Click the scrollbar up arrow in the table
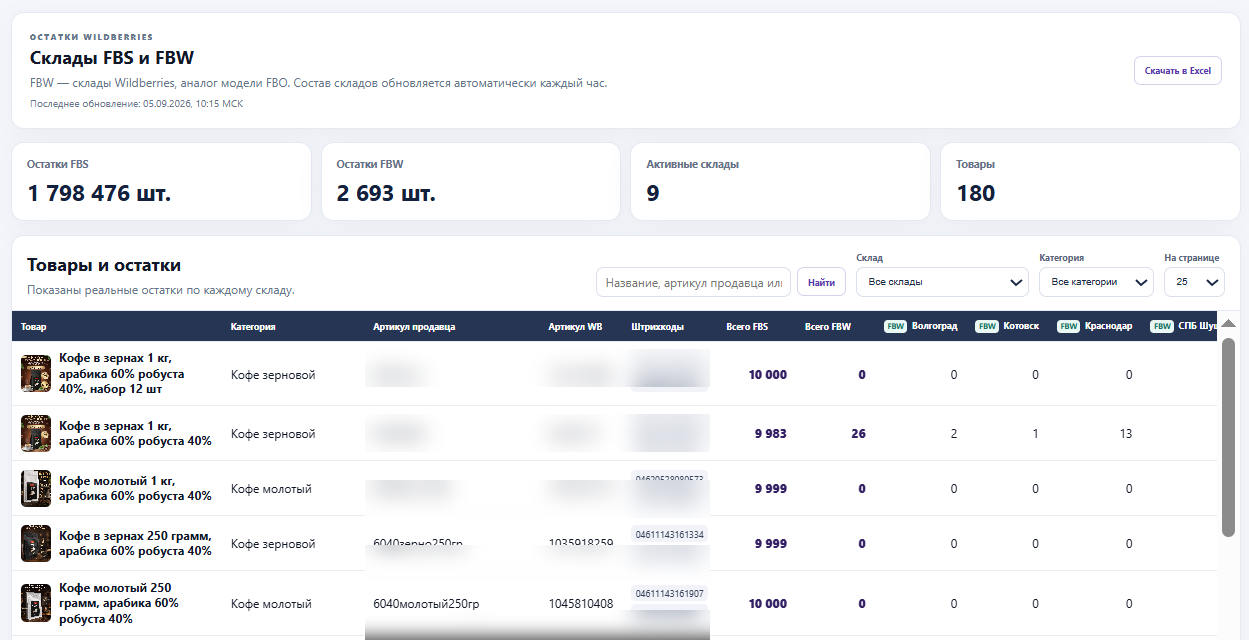The width and height of the screenshot is (1249, 640). (x=1228, y=324)
